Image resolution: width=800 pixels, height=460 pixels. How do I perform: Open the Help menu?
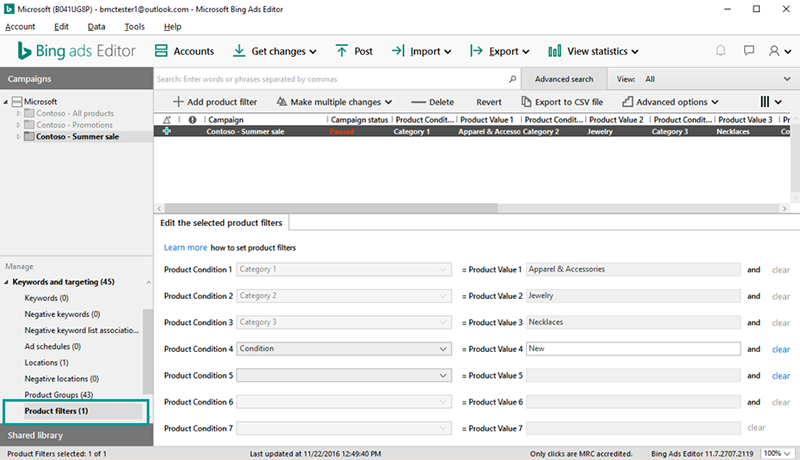coord(172,27)
